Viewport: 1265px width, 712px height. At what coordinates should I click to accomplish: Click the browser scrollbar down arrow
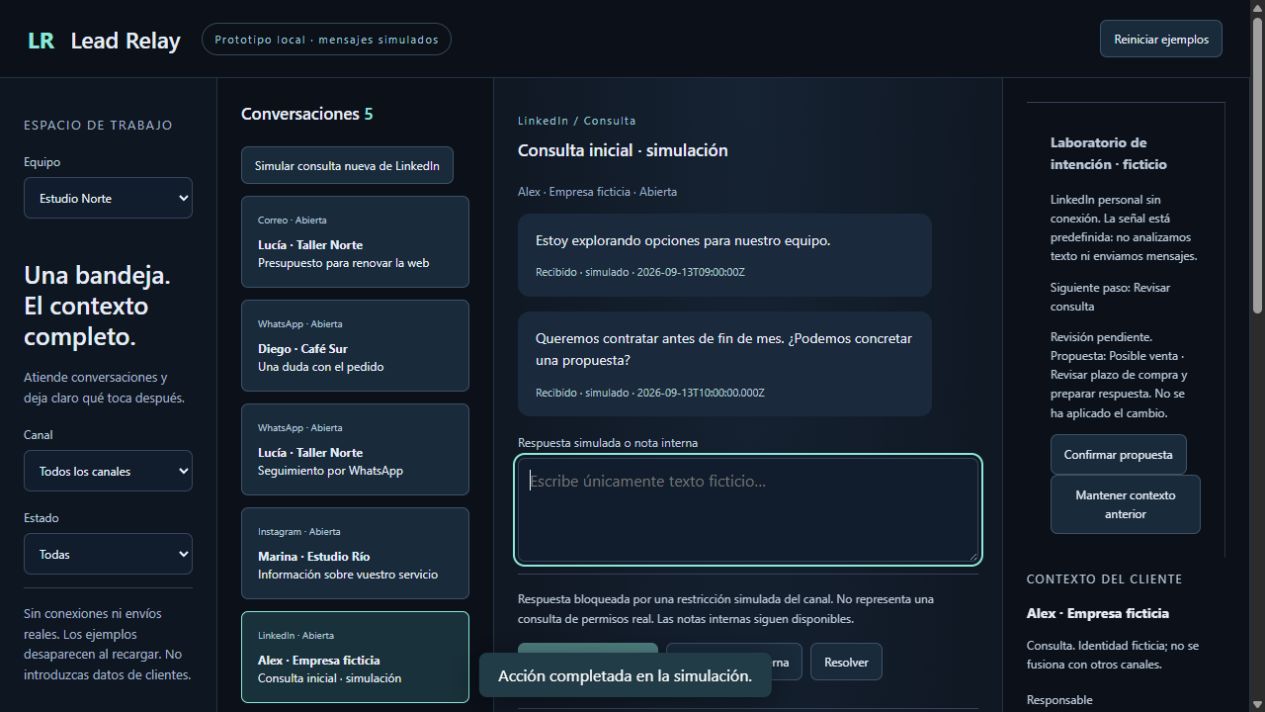[1257, 704]
